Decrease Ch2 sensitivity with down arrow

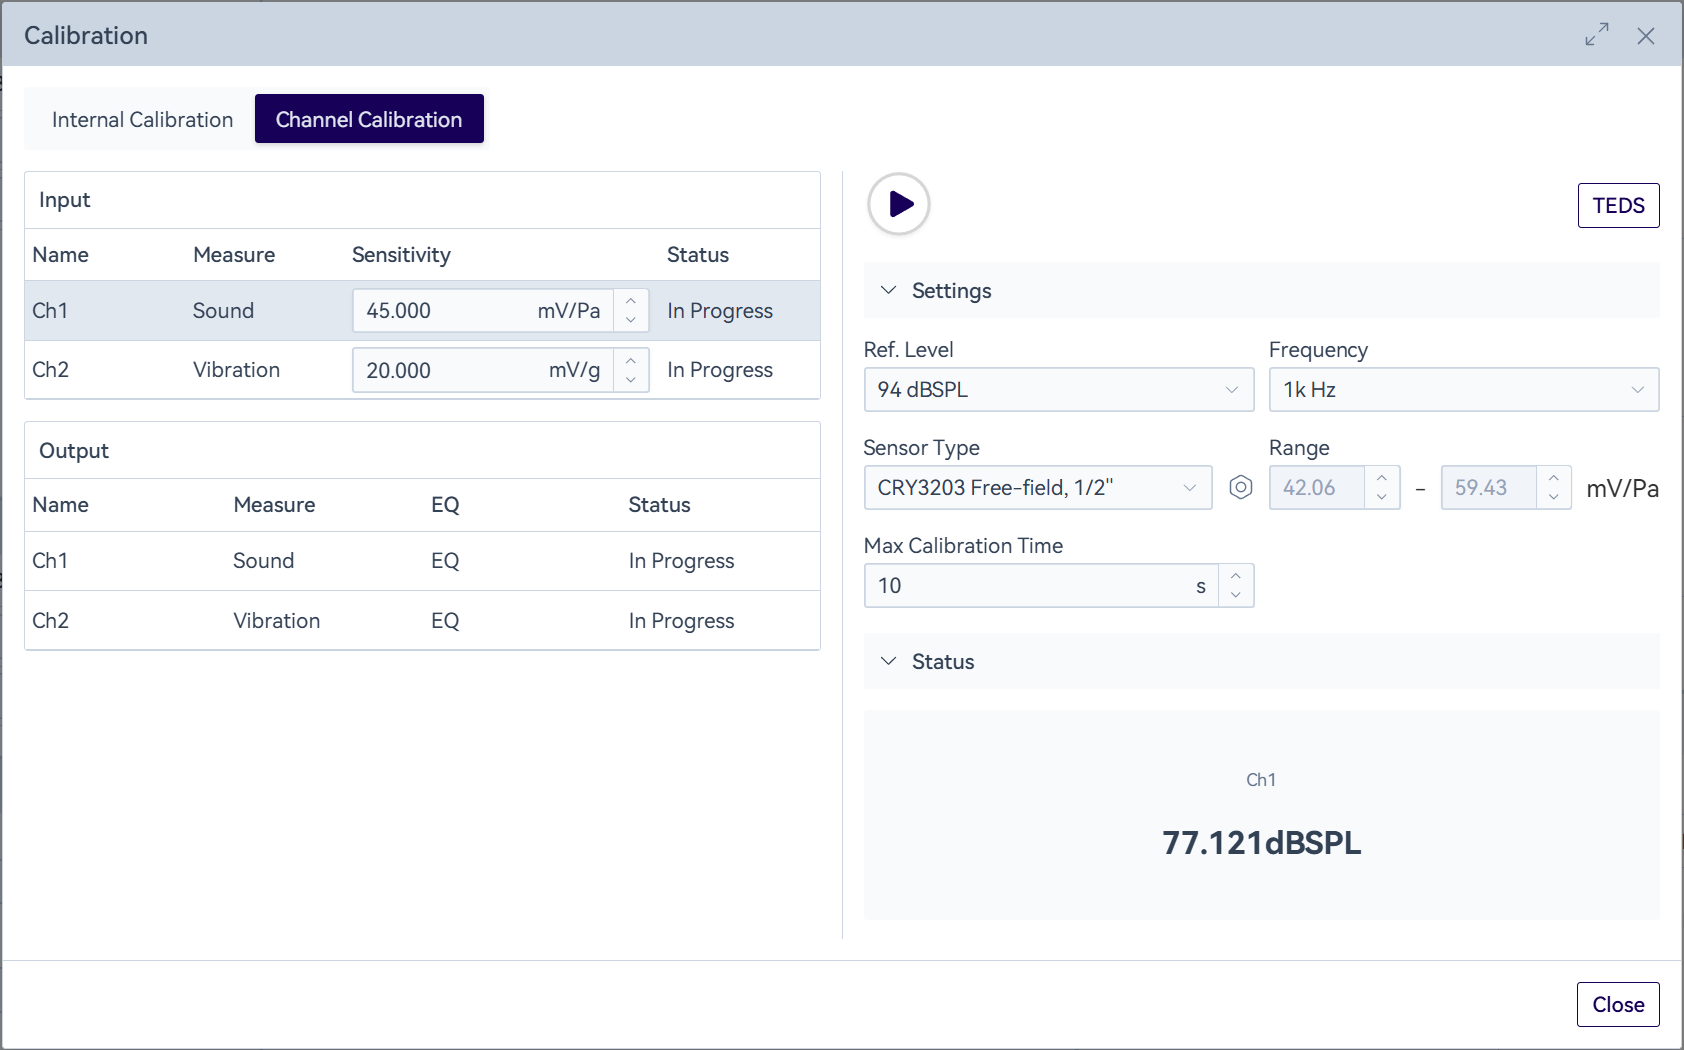coord(631,380)
